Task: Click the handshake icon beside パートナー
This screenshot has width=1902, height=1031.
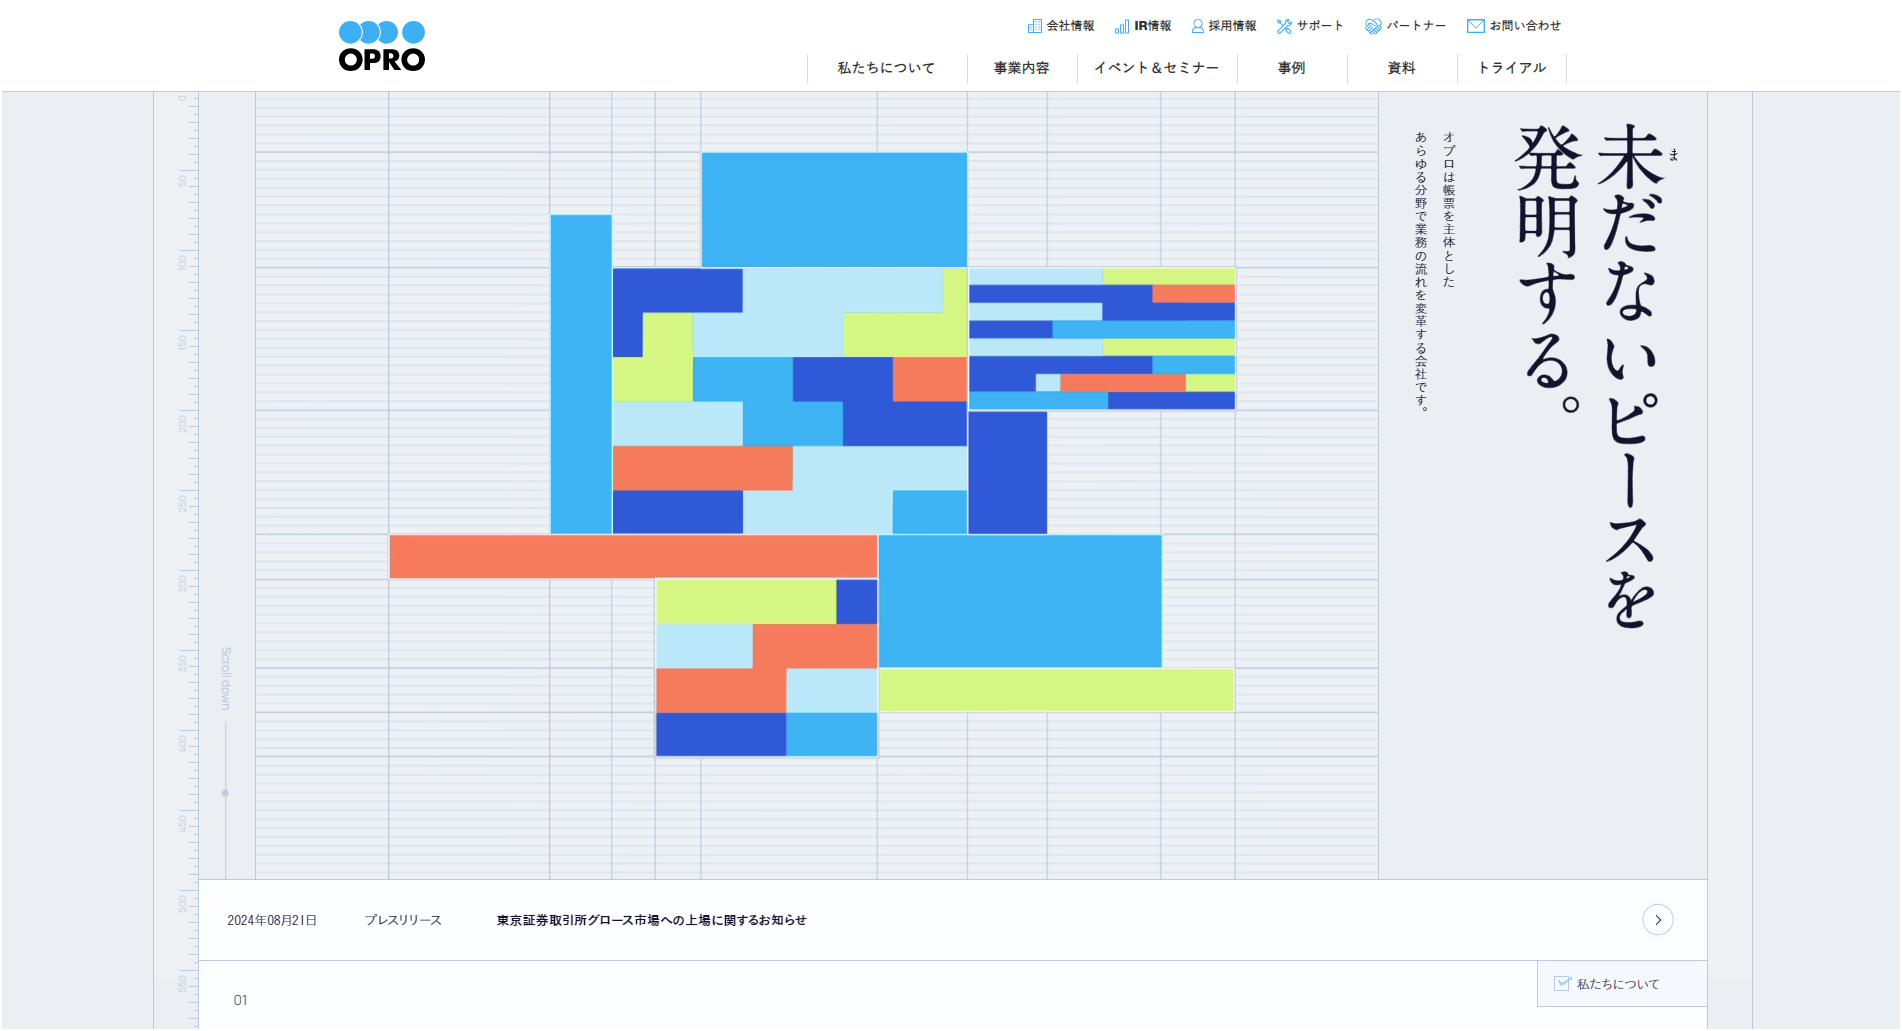Action: pos(1373,26)
